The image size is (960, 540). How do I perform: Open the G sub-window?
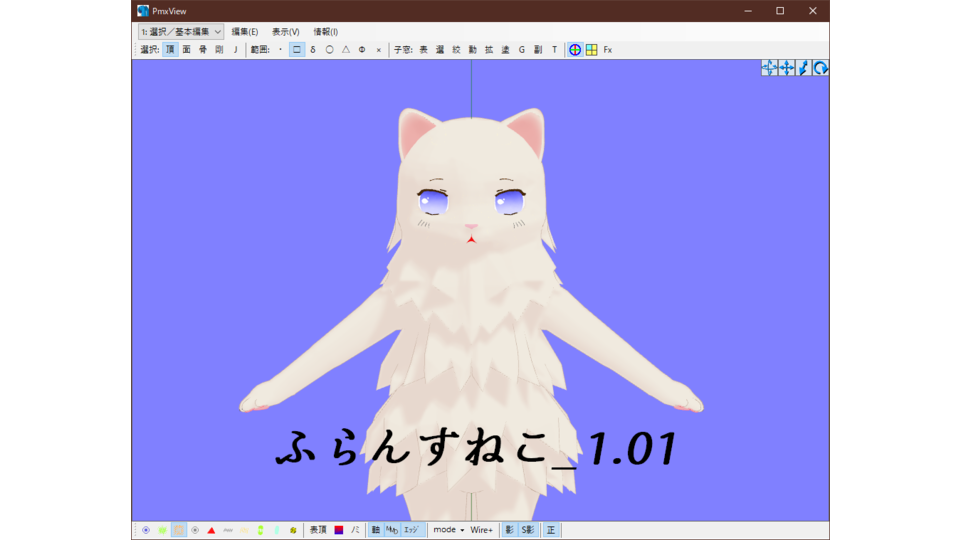coord(522,50)
